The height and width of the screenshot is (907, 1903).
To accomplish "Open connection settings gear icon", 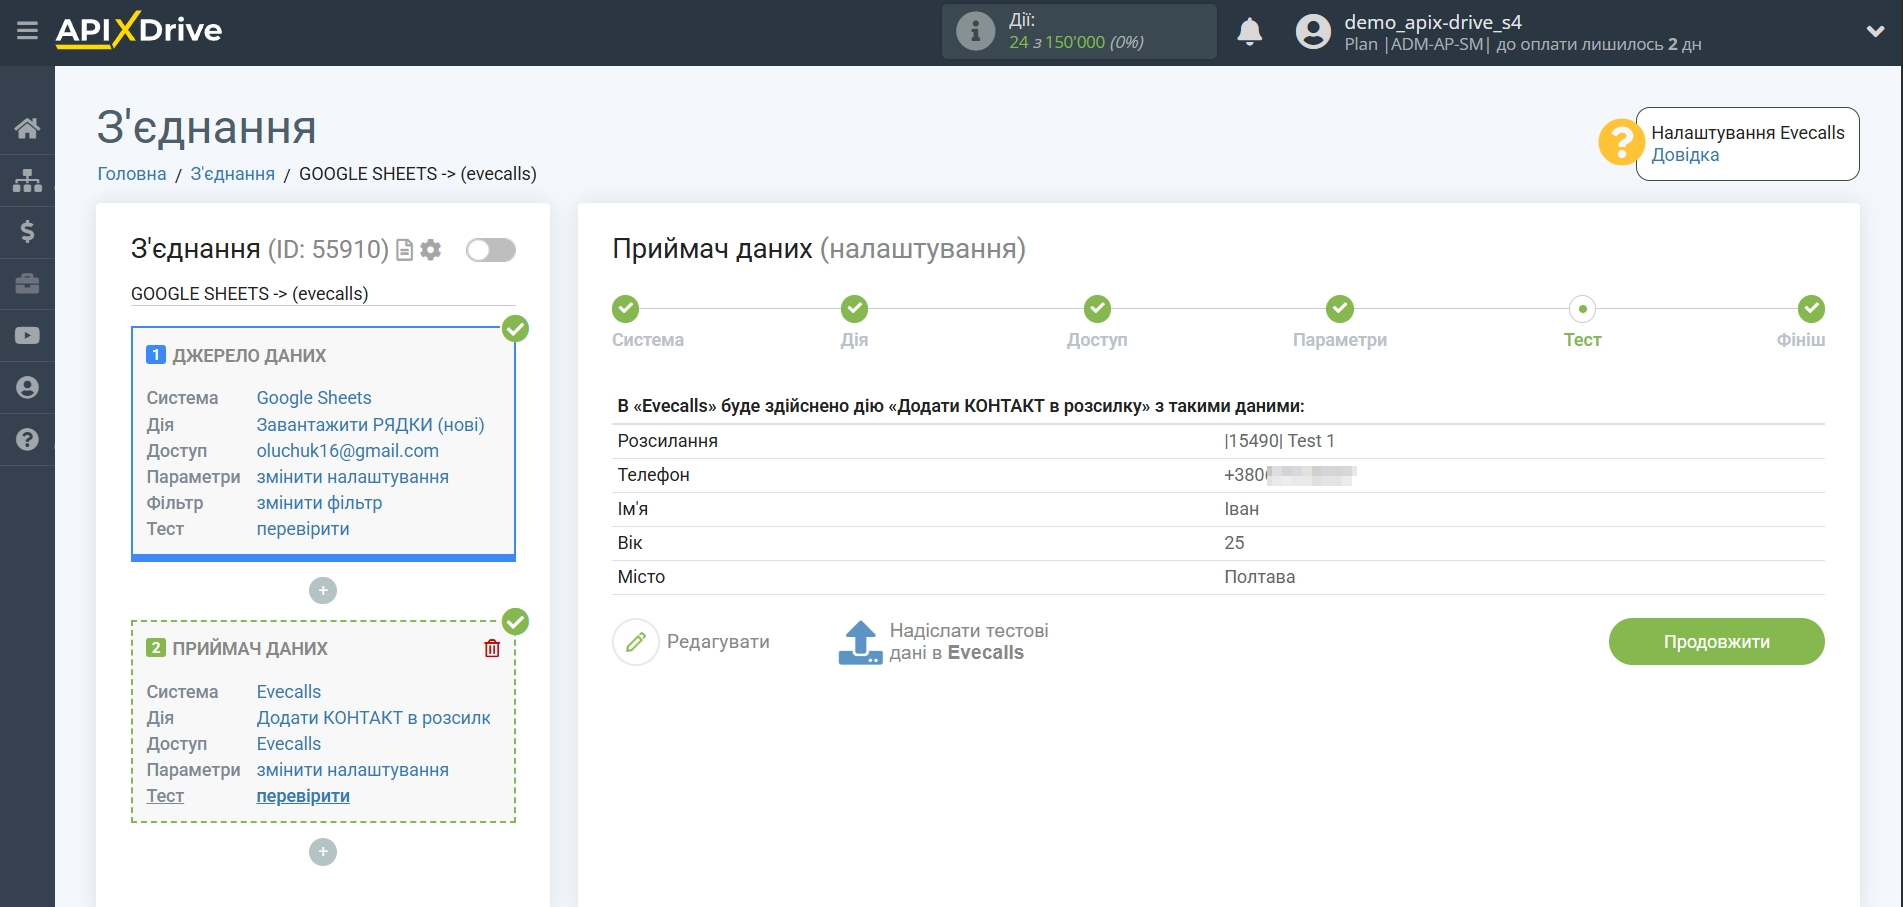I will click(431, 250).
